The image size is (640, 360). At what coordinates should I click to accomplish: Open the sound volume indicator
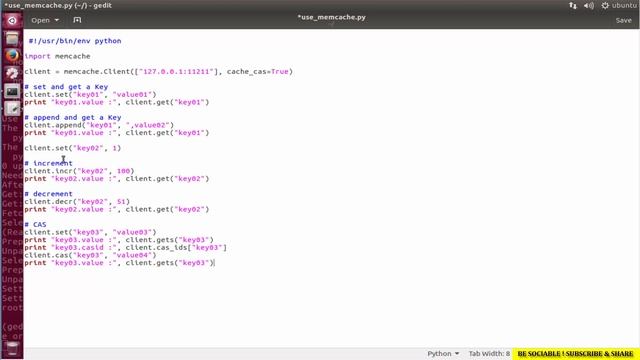[589, 5]
